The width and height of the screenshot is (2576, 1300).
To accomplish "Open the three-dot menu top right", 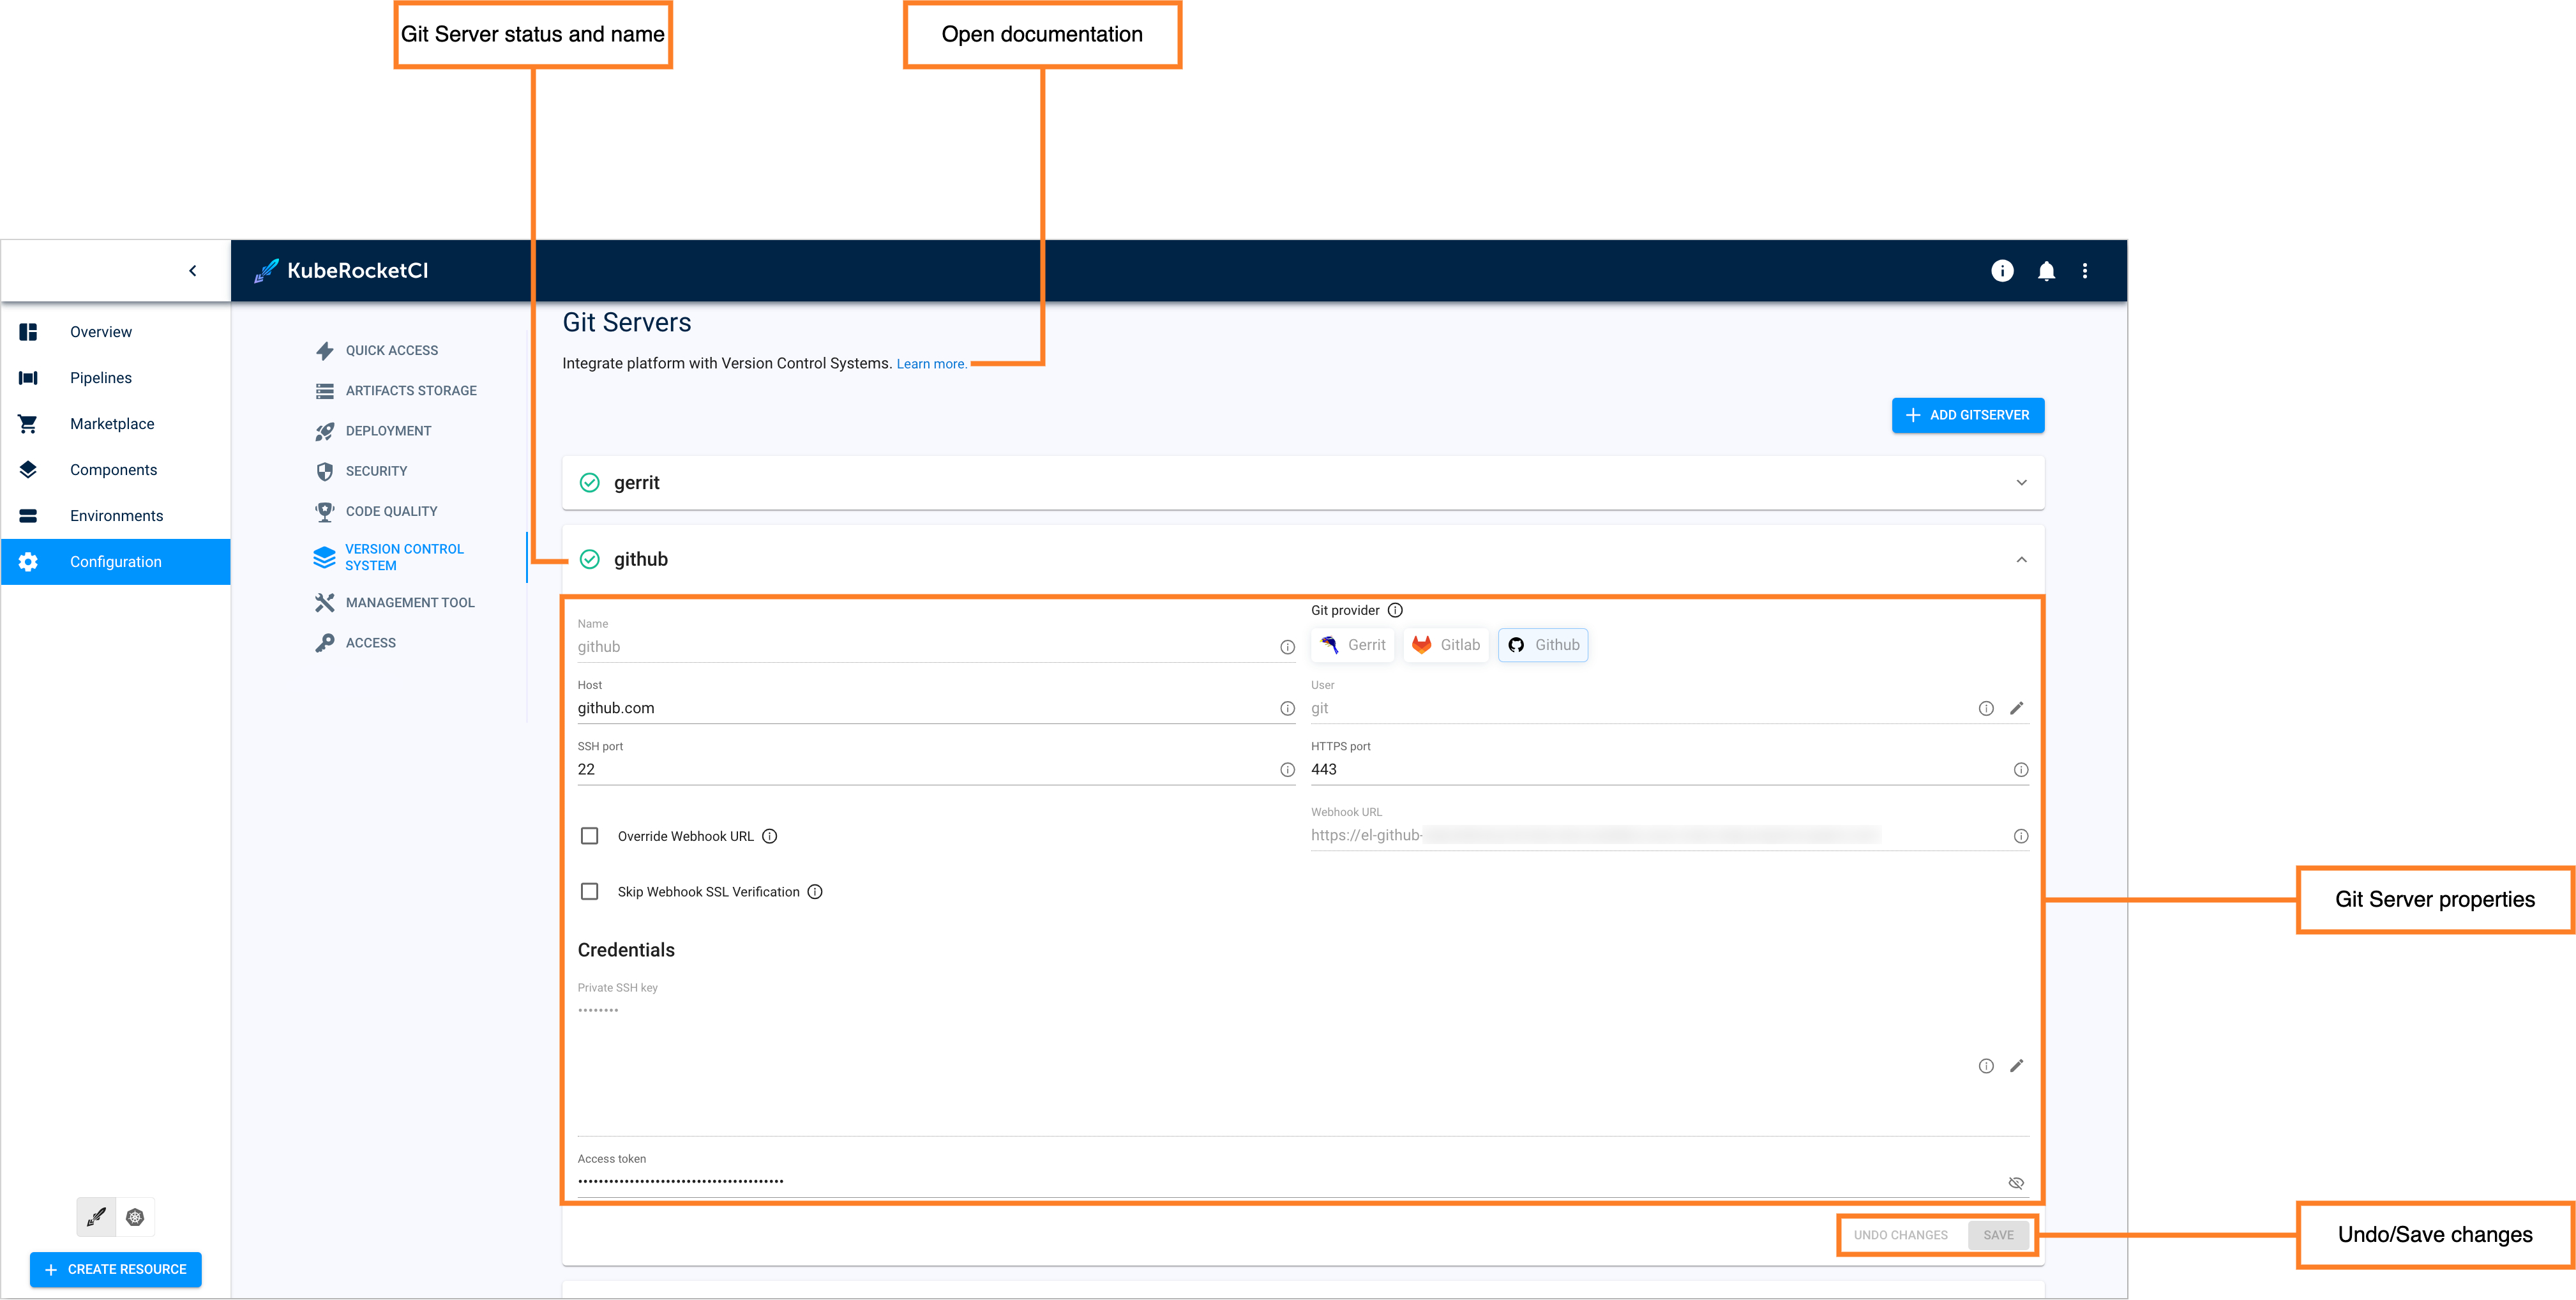I will click(x=2087, y=270).
